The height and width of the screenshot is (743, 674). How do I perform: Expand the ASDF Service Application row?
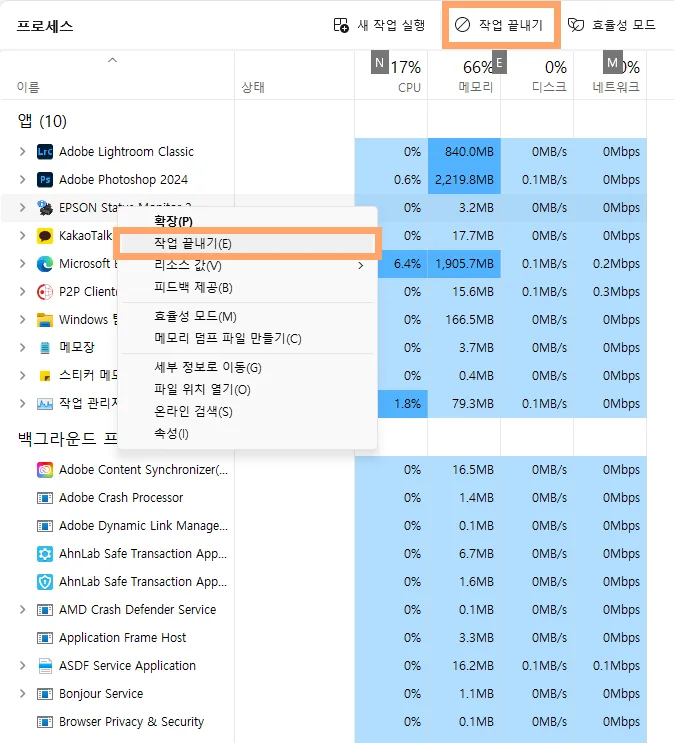tap(22, 665)
